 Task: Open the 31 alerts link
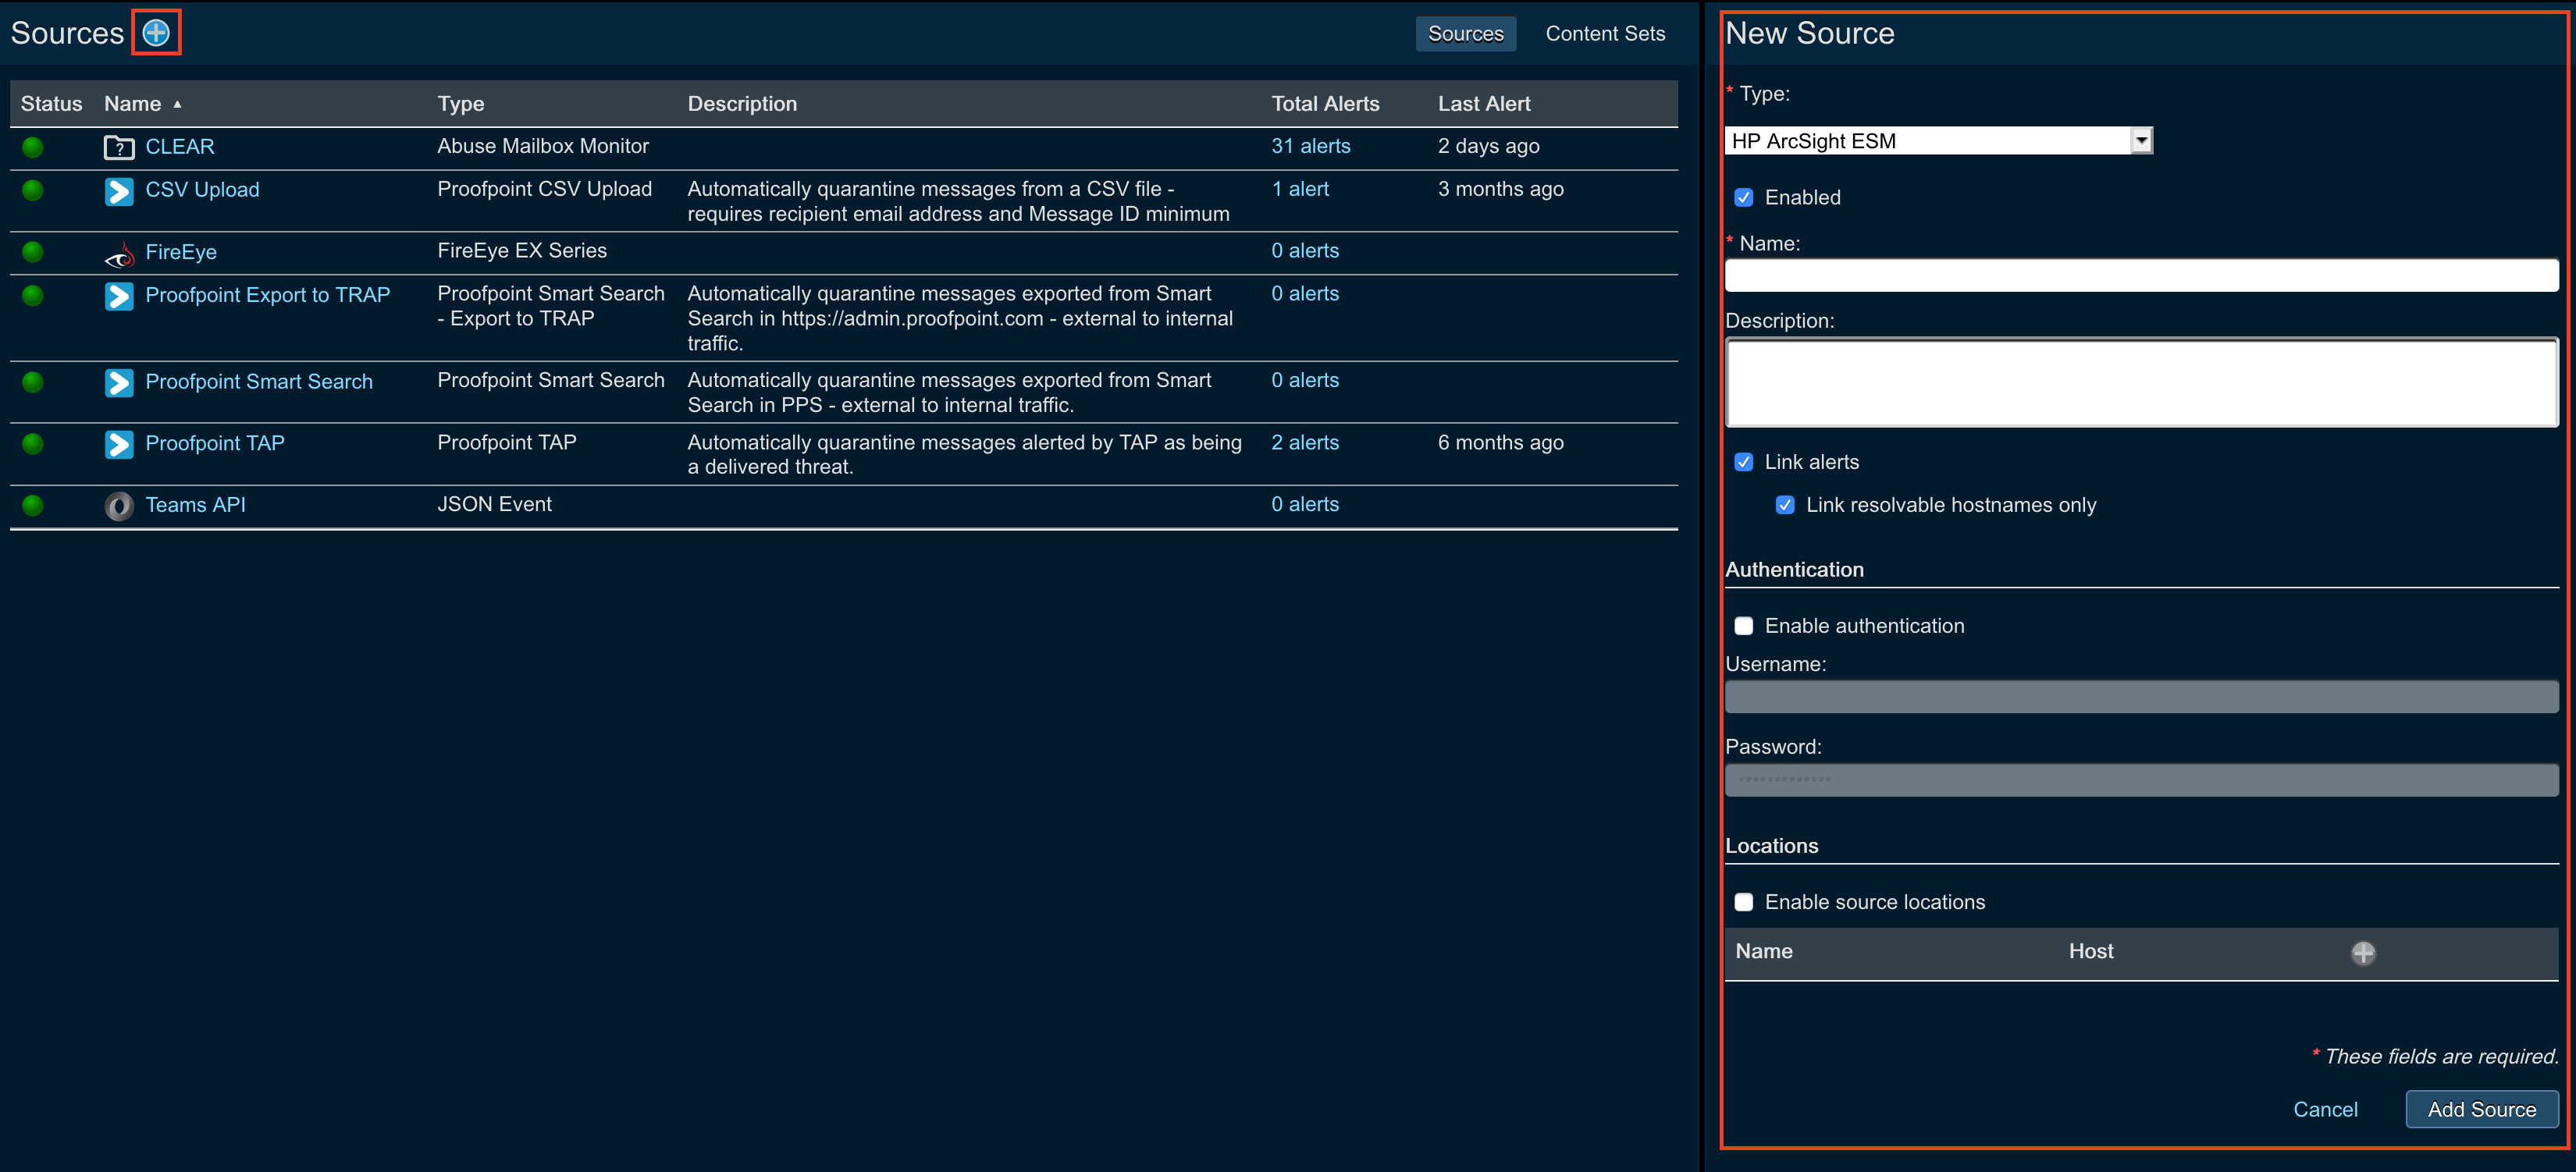click(x=1310, y=146)
